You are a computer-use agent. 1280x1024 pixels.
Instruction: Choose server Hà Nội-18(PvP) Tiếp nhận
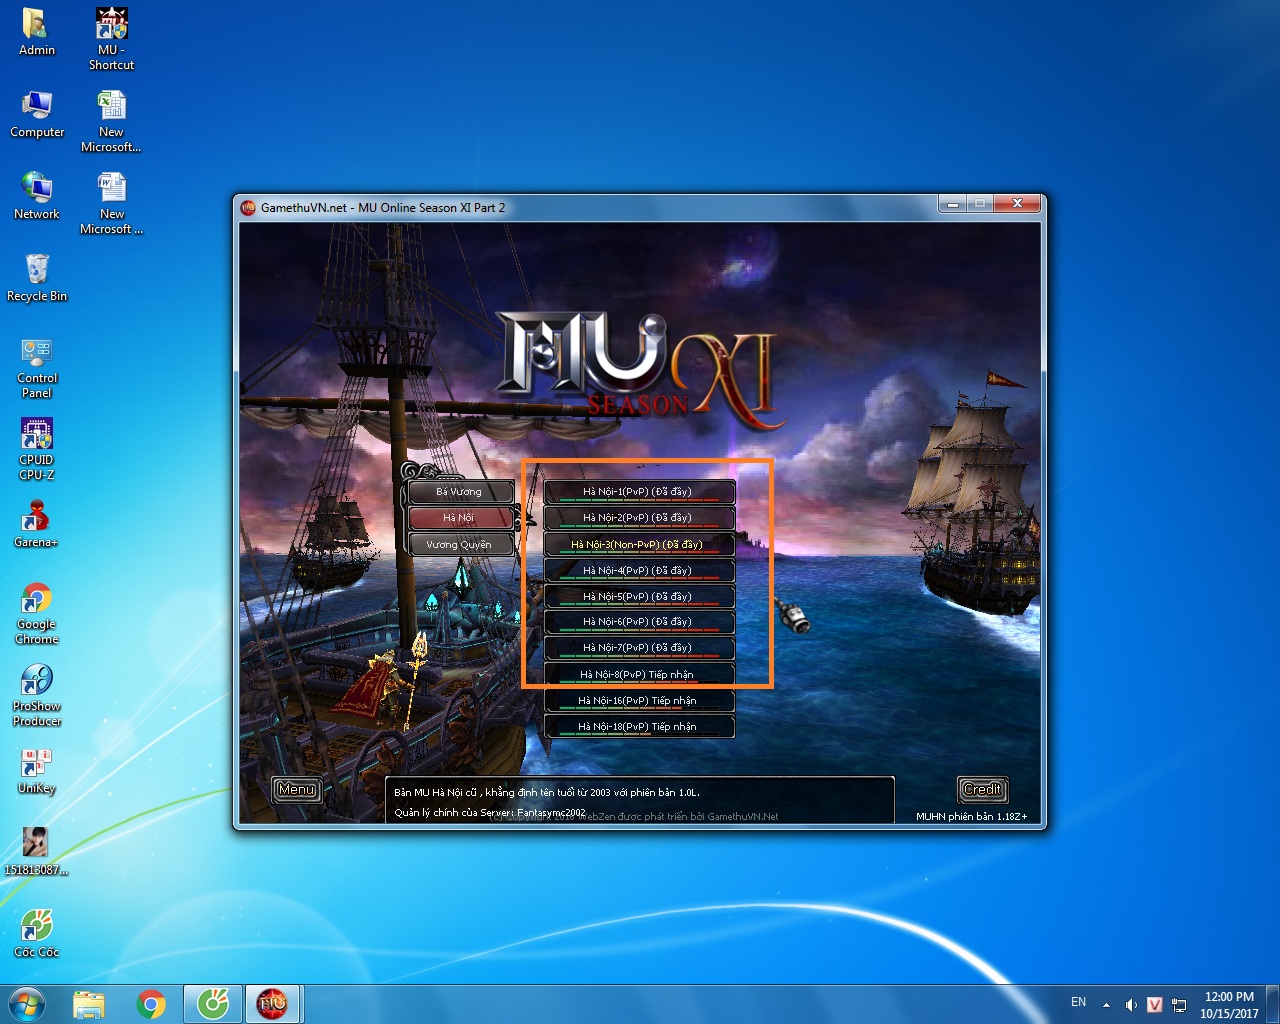click(x=639, y=726)
